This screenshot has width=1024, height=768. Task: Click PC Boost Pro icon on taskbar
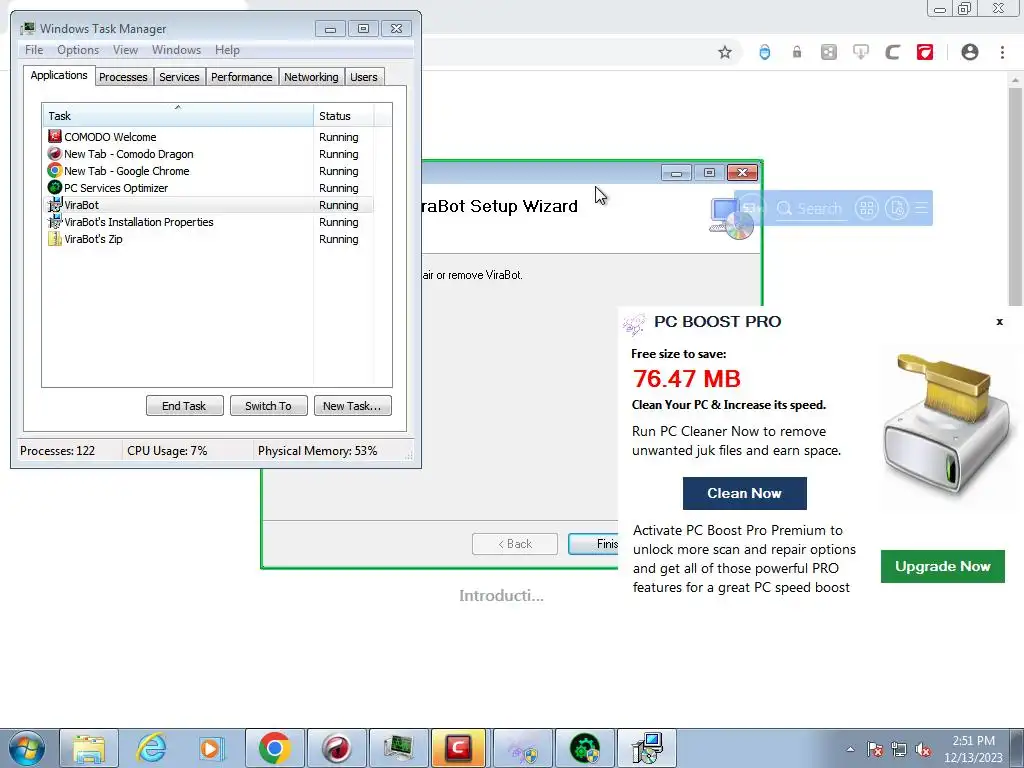(x=522, y=748)
